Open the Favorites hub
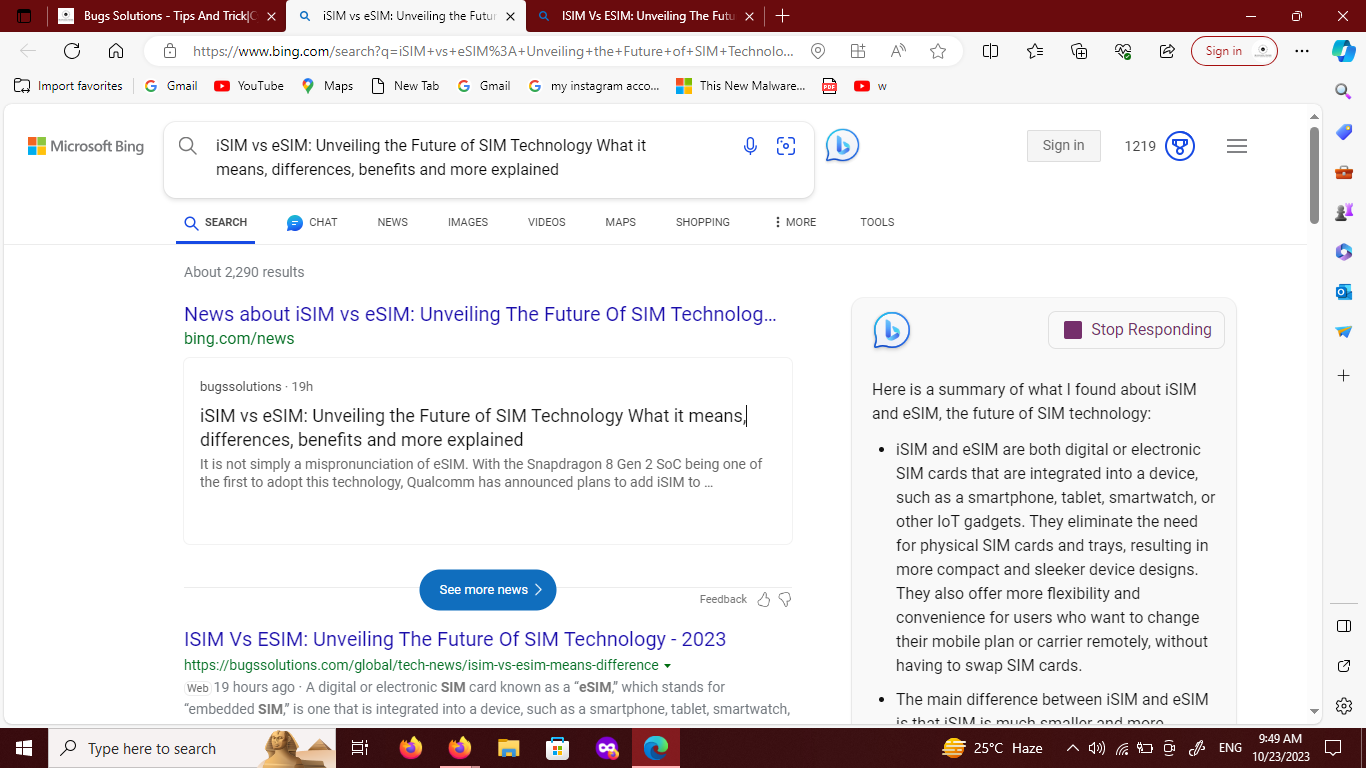The image size is (1366, 768). point(1035,51)
